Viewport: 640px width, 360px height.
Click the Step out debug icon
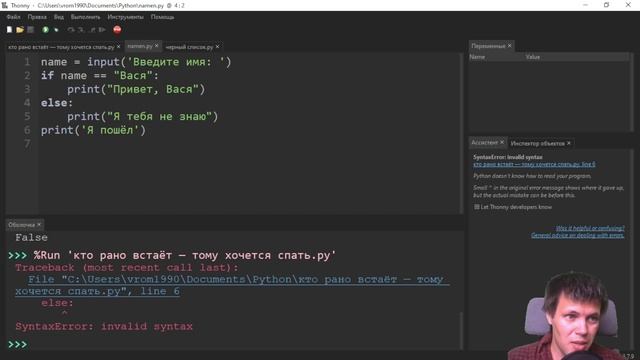[92, 30]
